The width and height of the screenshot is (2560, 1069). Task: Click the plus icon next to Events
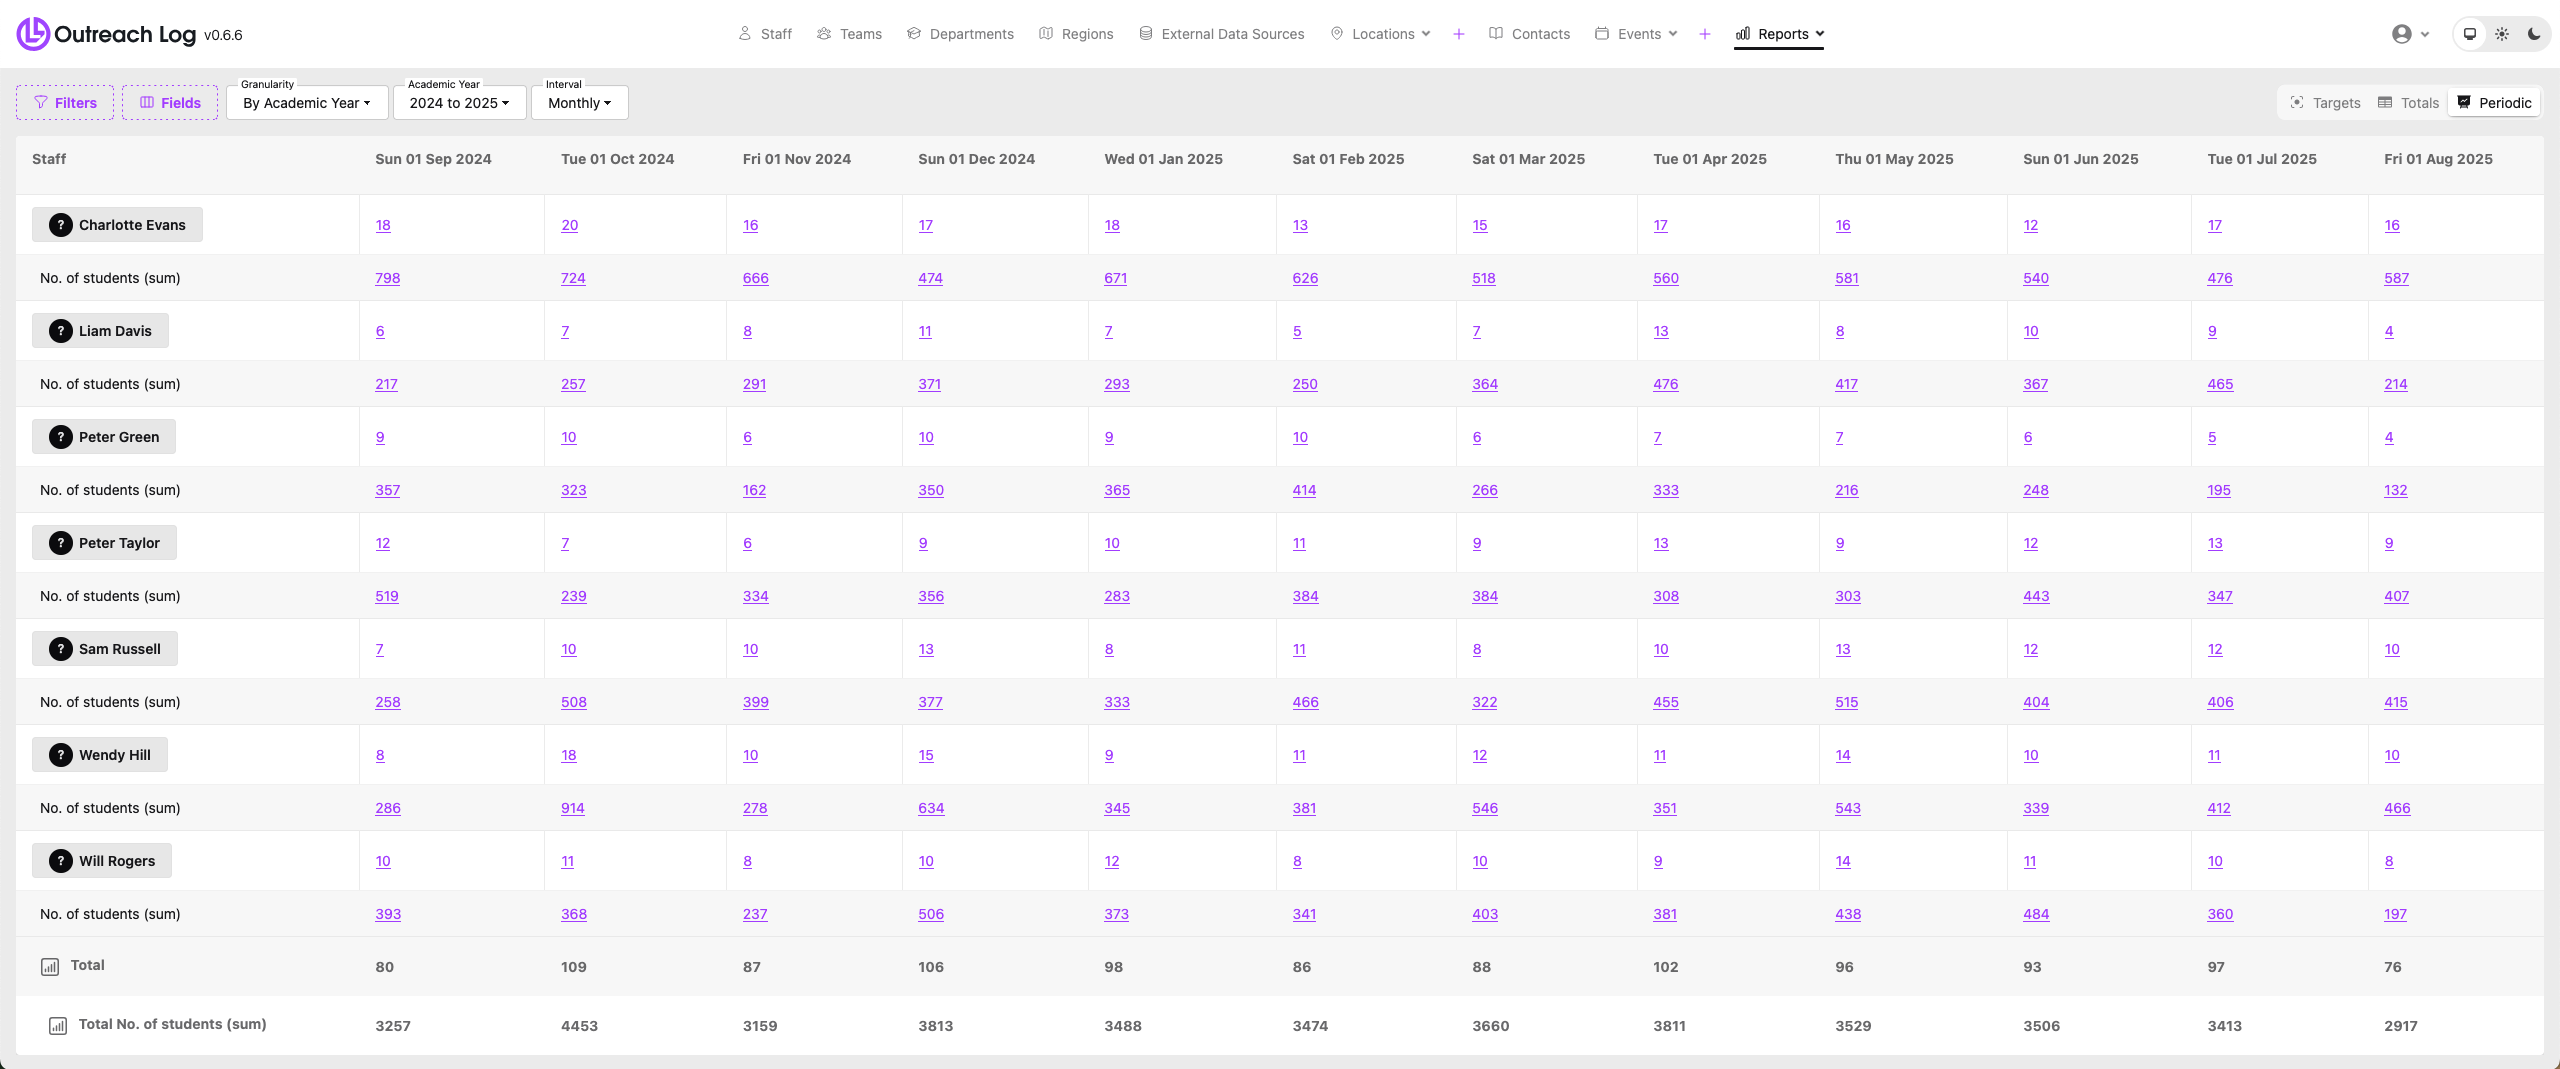(x=1705, y=34)
